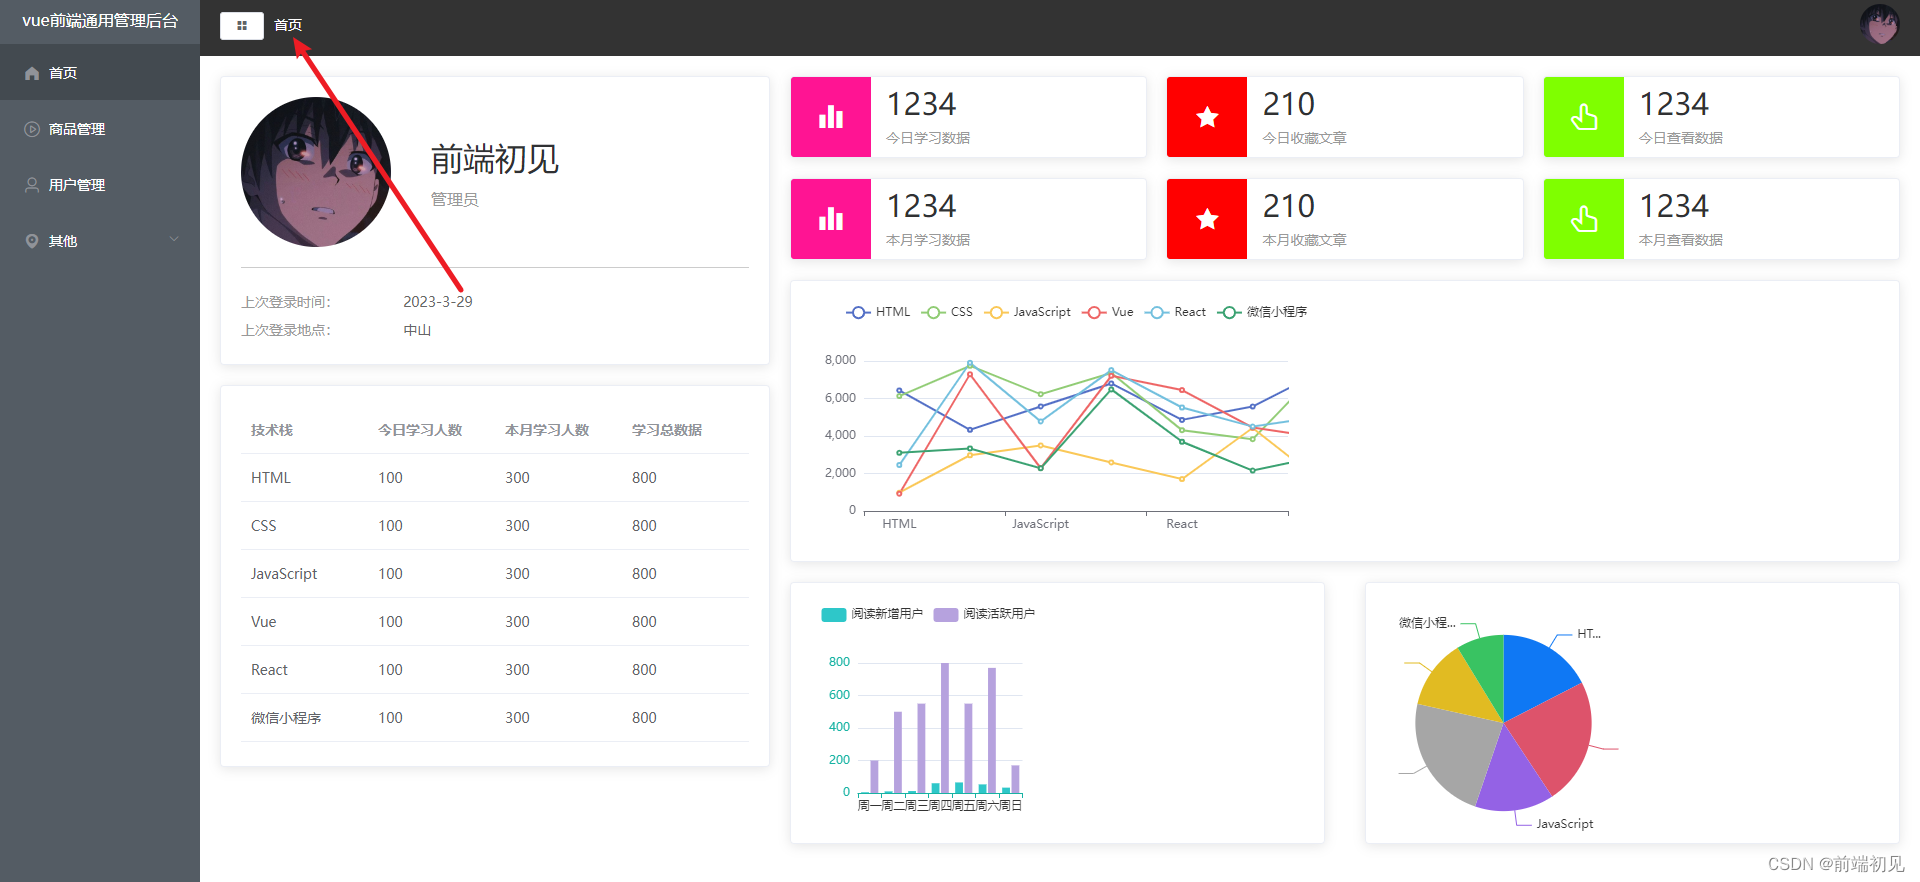Click the 技术栈 column header

tap(272, 430)
